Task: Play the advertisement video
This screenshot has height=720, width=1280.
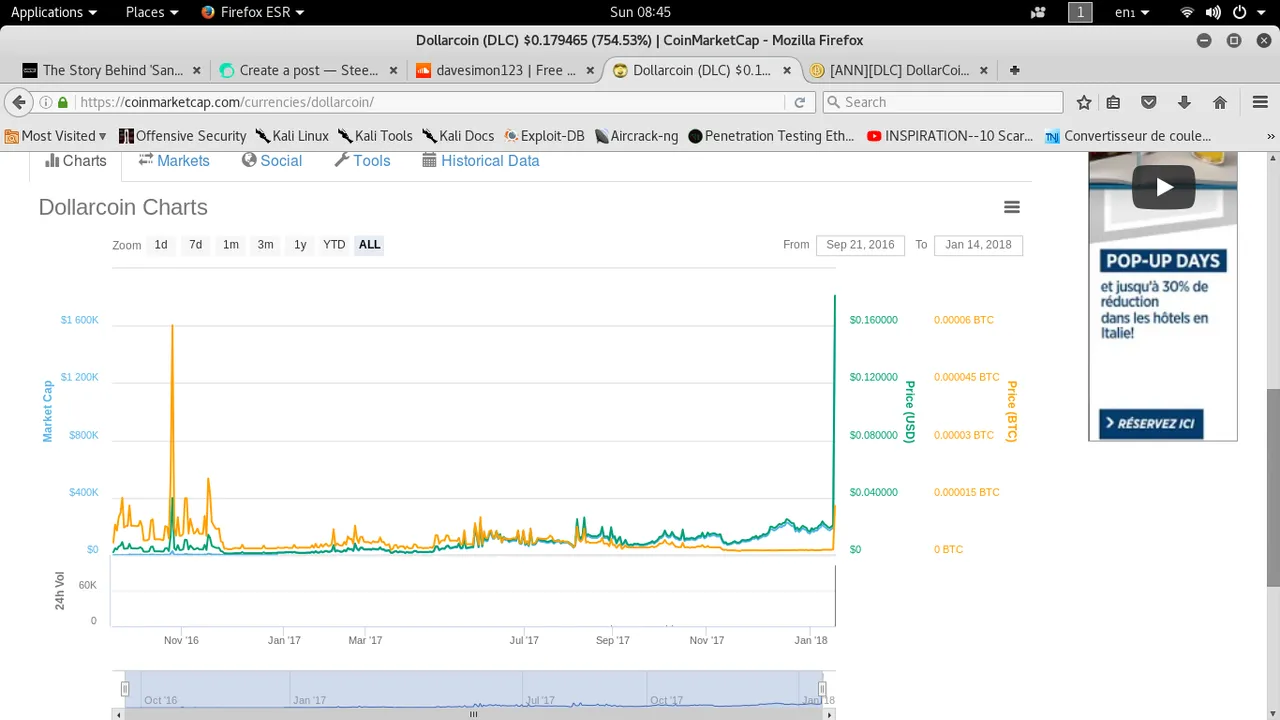Action: (1163, 187)
